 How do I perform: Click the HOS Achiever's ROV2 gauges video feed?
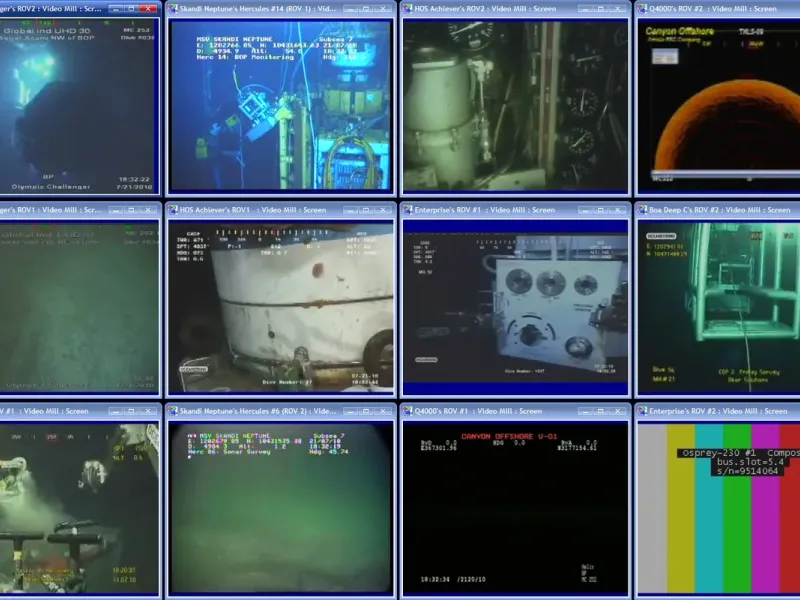[x=515, y=106]
